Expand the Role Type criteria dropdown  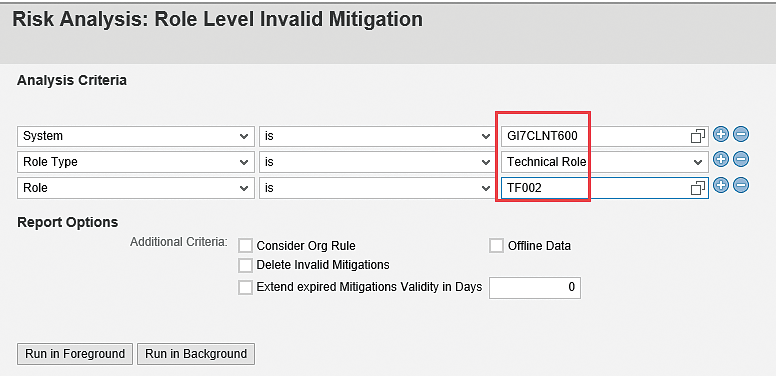click(136, 162)
